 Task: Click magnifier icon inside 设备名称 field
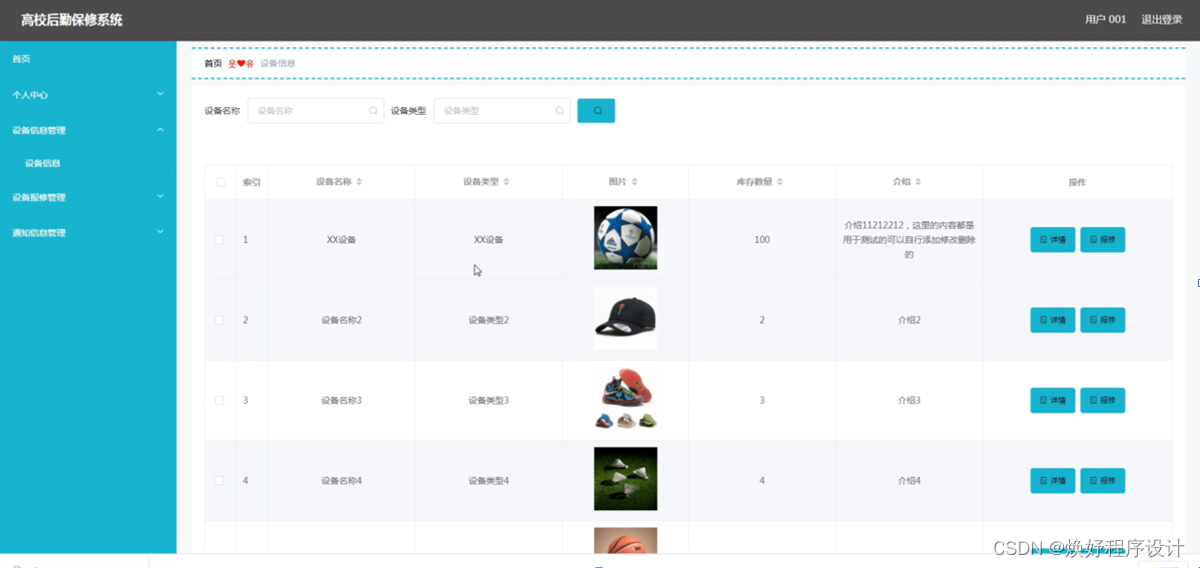point(373,111)
